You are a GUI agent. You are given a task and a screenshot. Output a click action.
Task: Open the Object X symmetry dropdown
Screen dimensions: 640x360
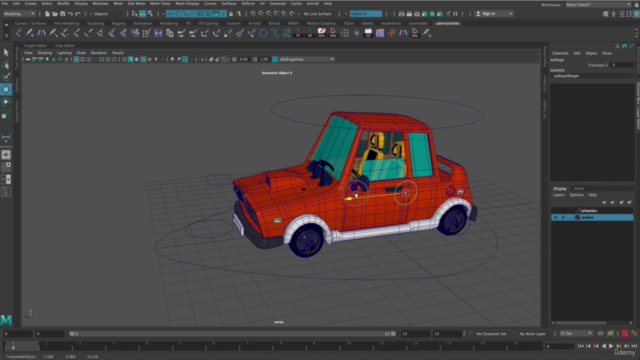[x=366, y=14]
